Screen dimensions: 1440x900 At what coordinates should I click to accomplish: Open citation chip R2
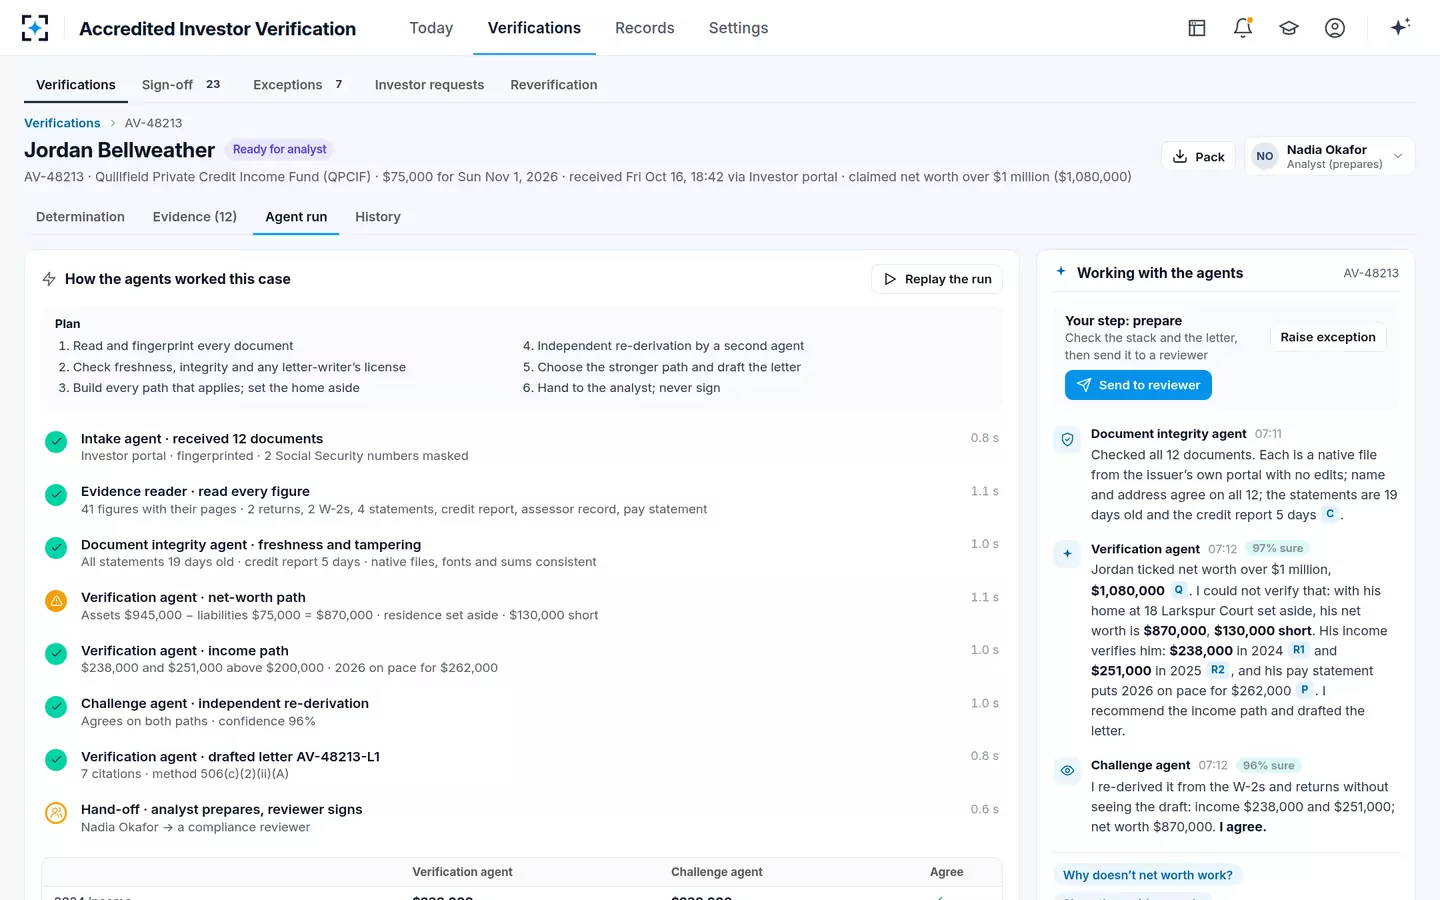click(x=1217, y=670)
